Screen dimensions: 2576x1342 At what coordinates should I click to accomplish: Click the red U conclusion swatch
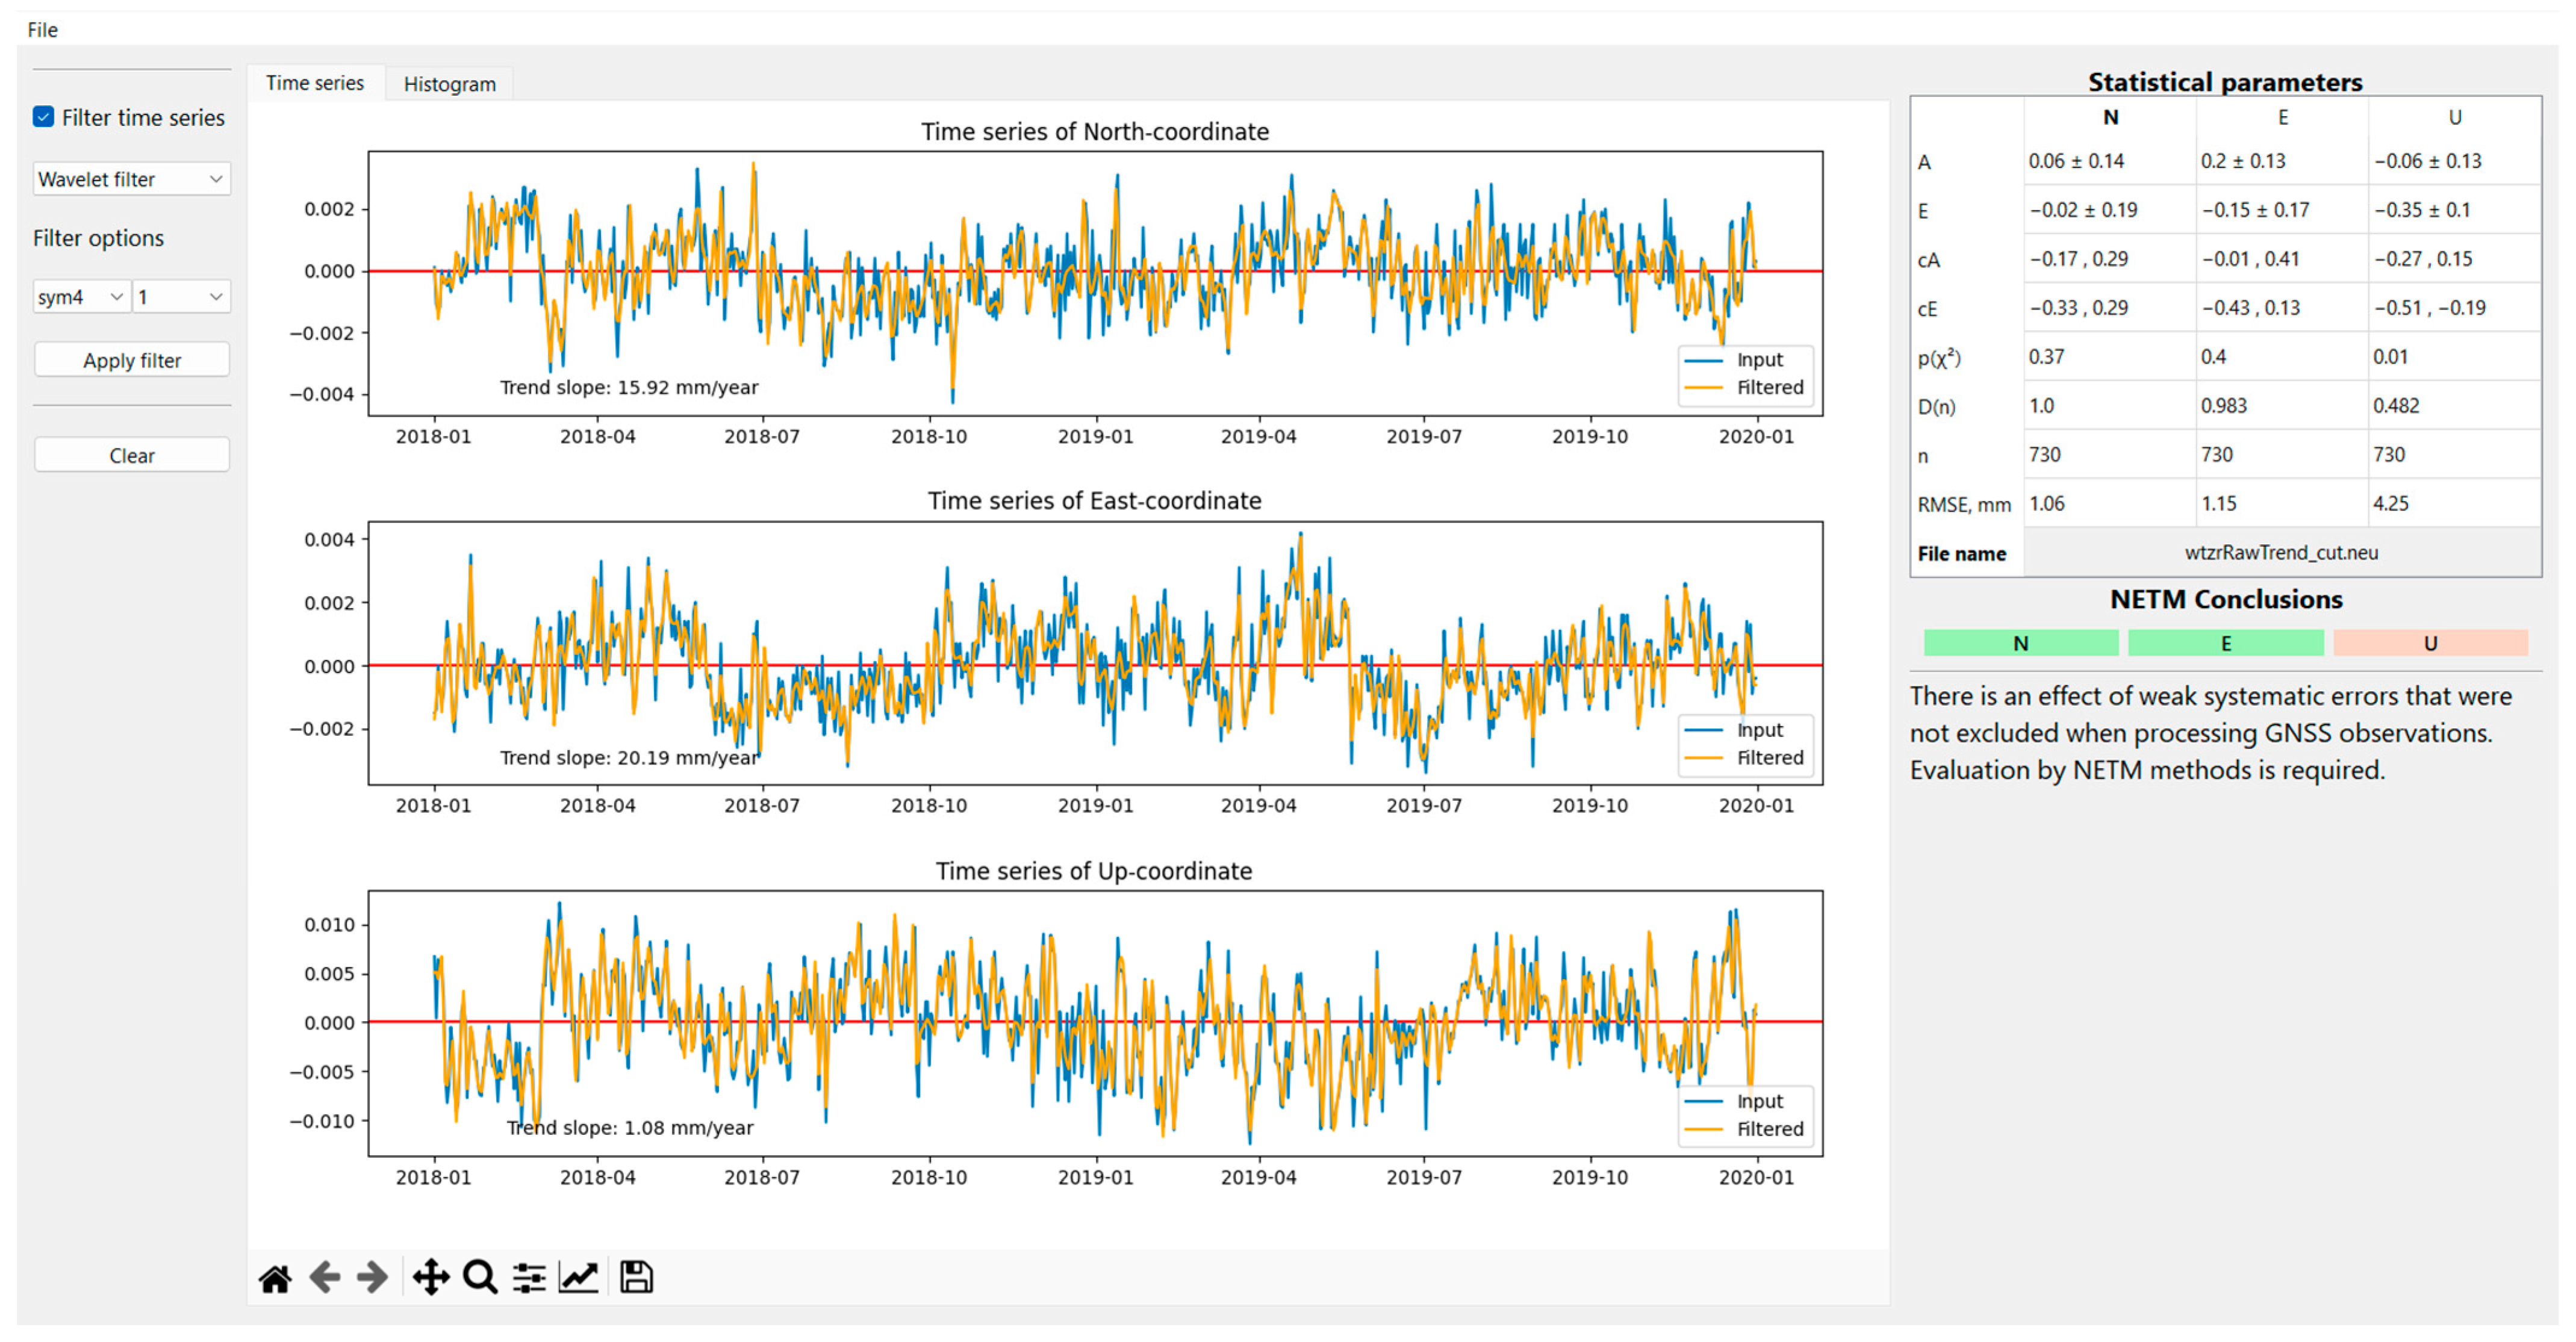point(2429,643)
